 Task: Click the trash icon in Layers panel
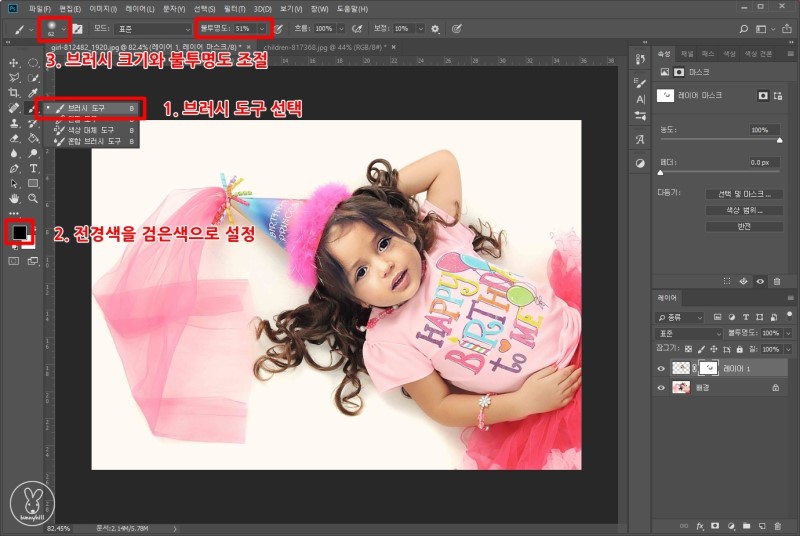click(777, 524)
